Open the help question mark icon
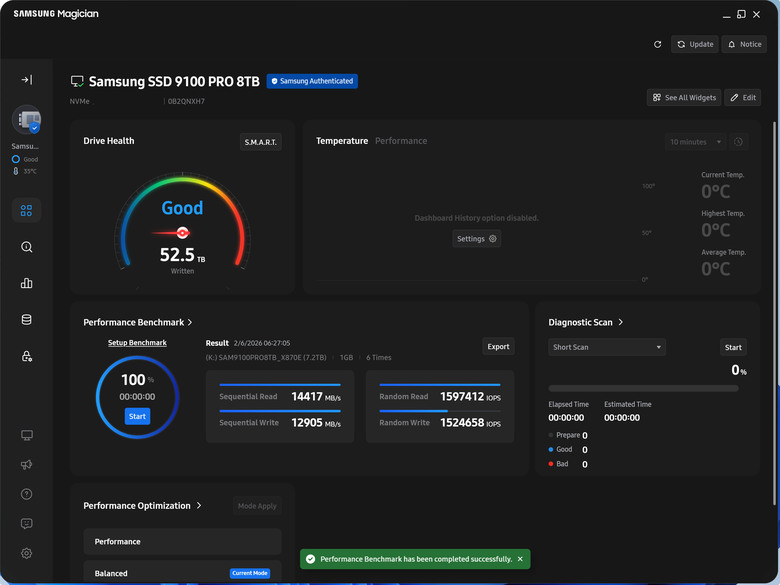Viewport: 780px width, 585px height. tap(26, 494)
